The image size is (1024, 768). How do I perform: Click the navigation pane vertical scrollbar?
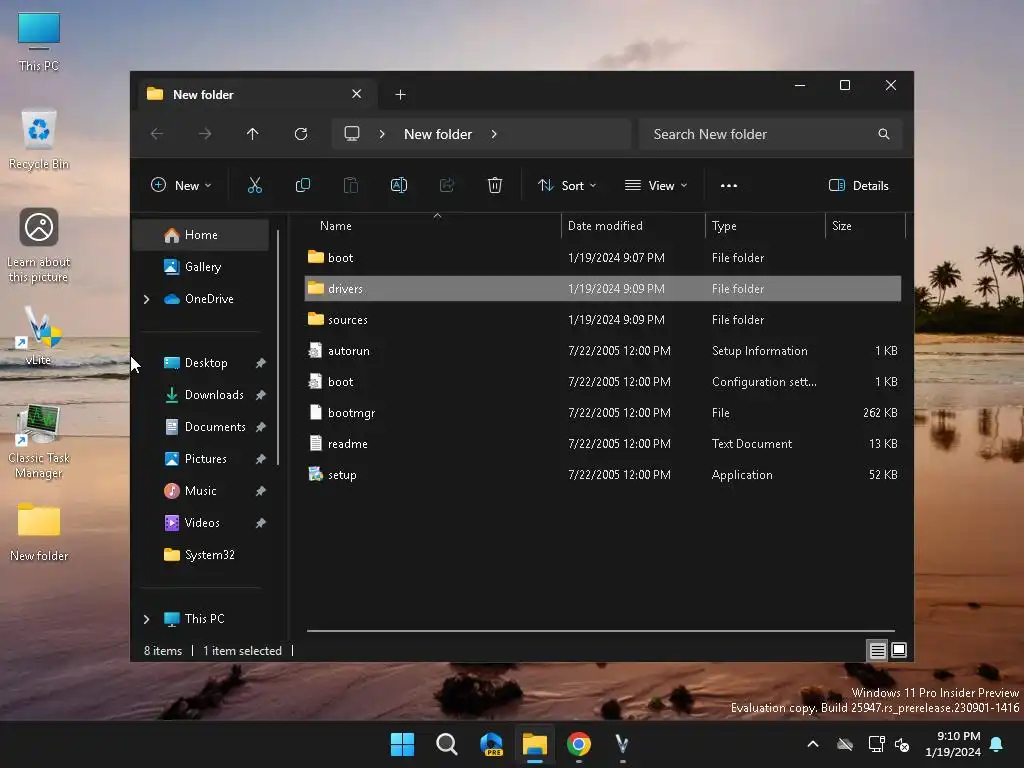click(278, 347)
